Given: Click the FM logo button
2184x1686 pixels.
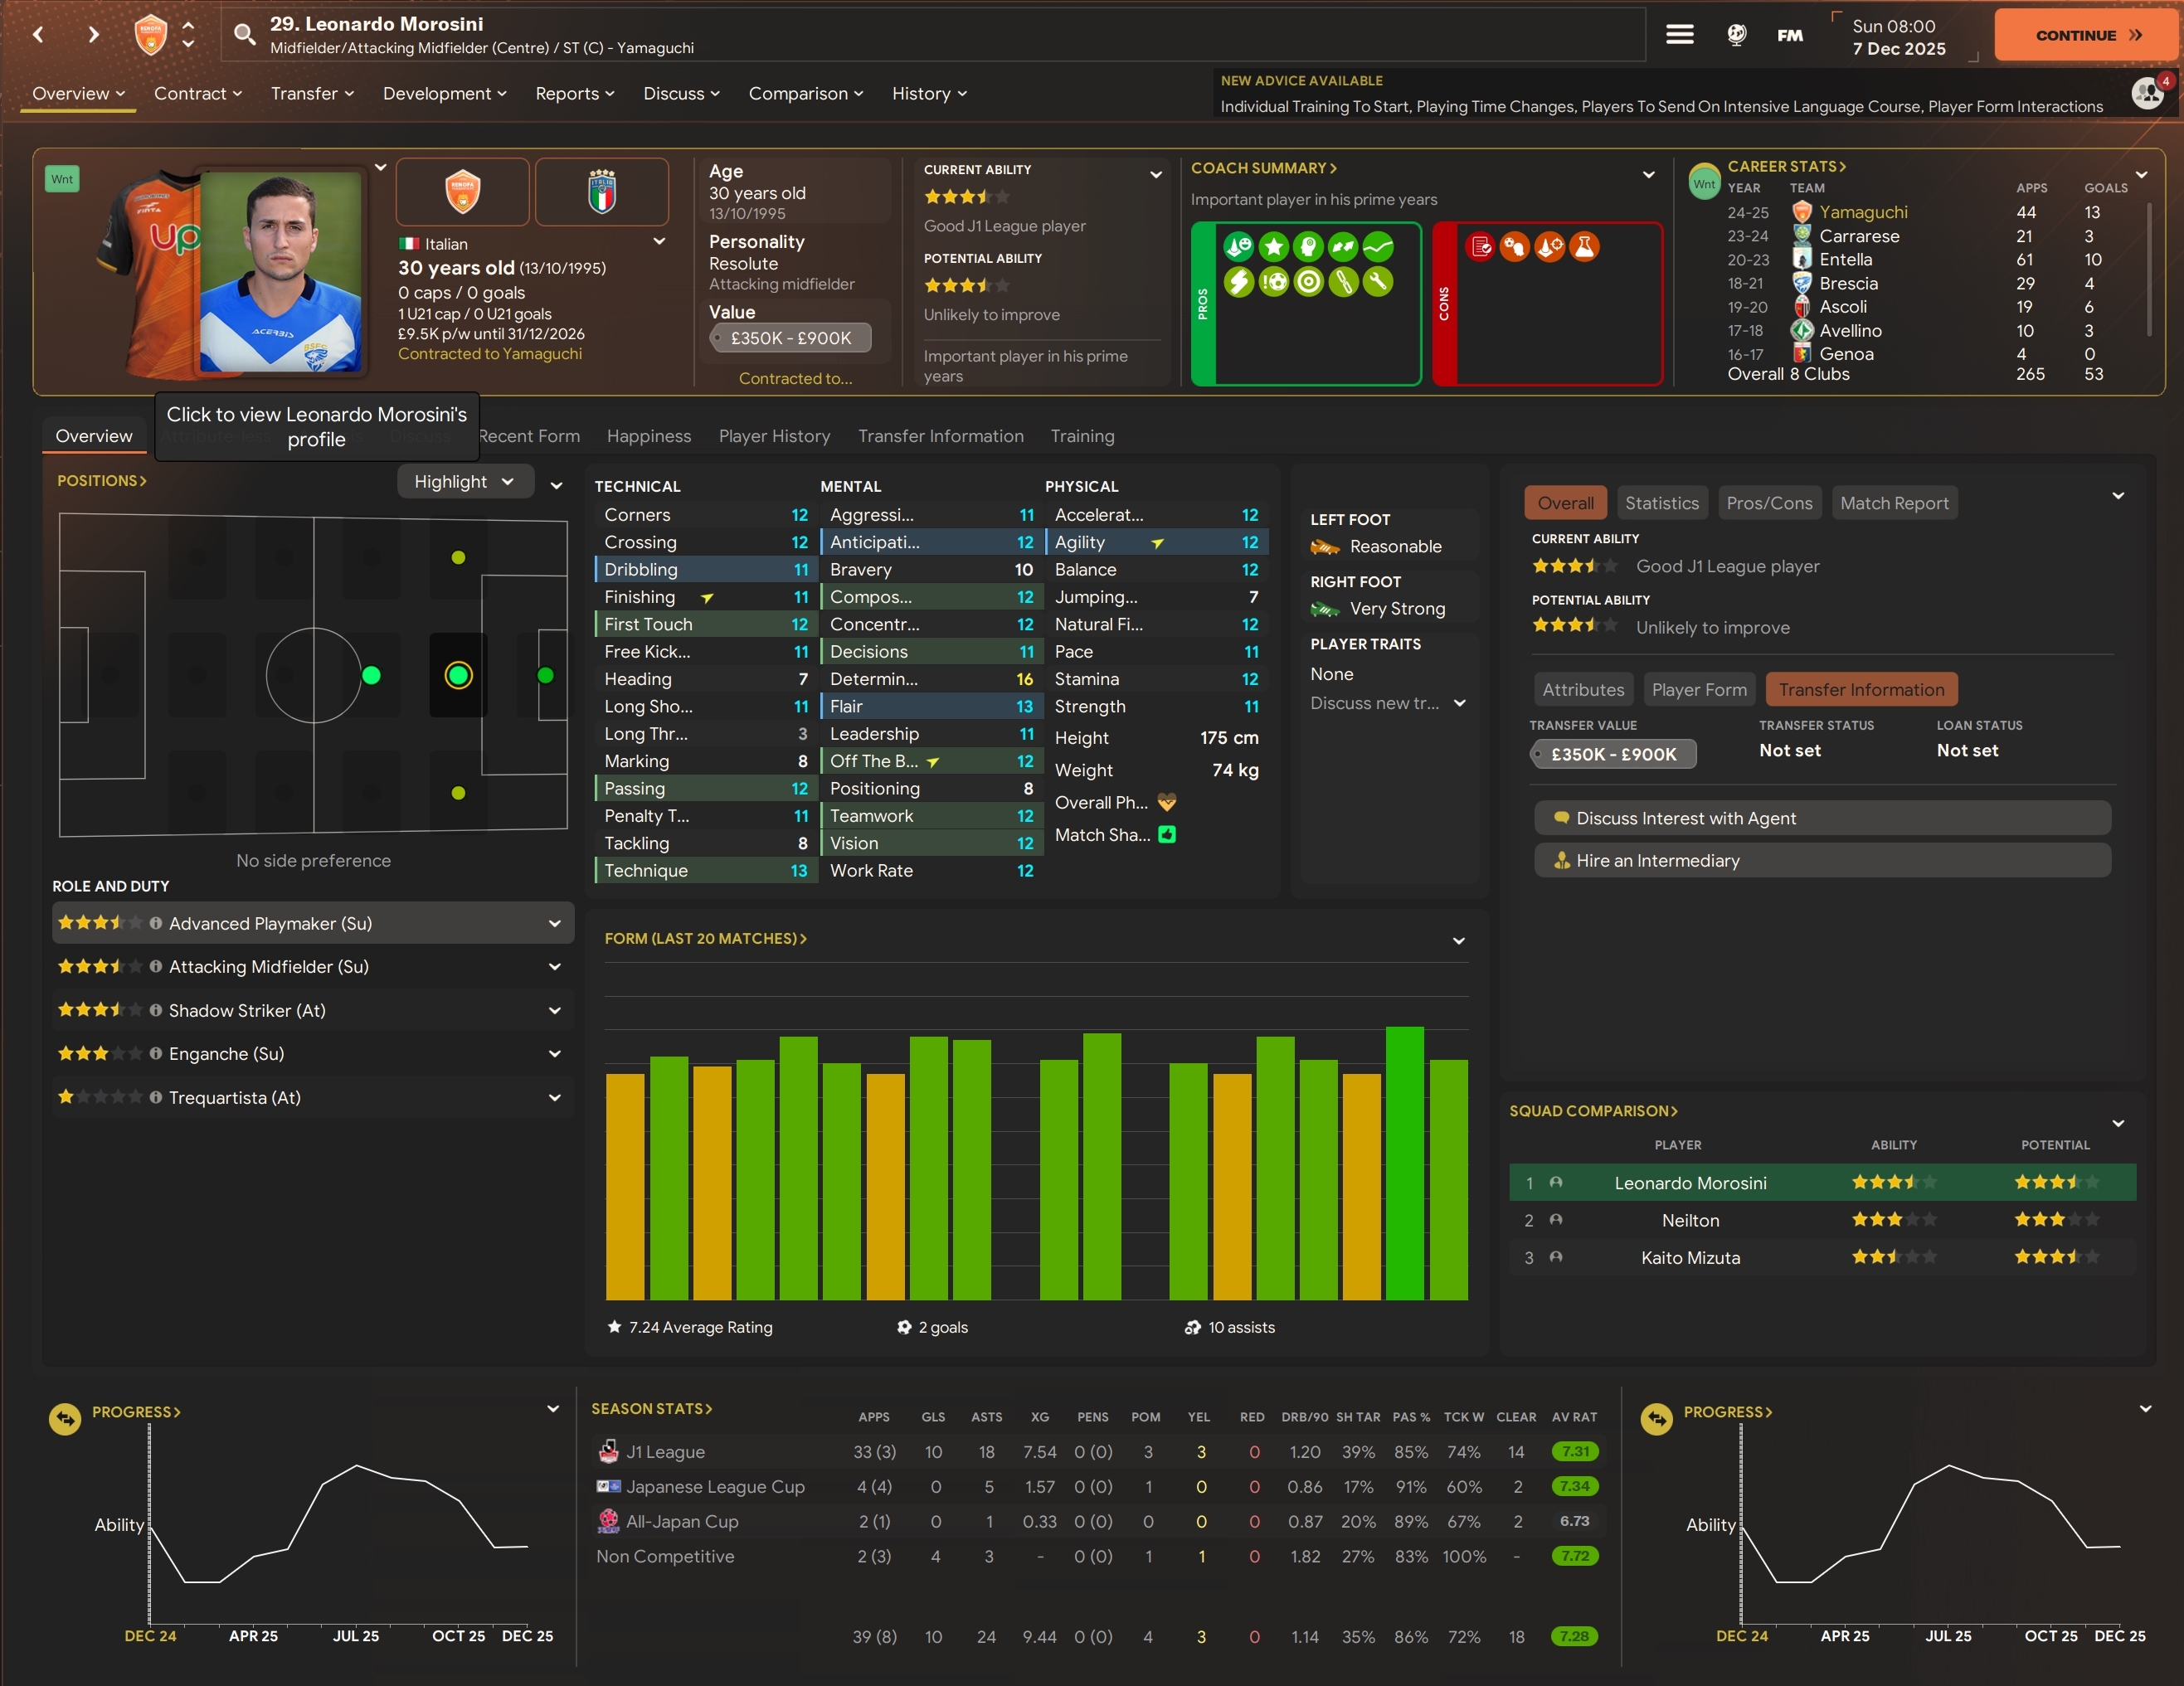Looking at the screenshot, I should (x=1789, y=35).
